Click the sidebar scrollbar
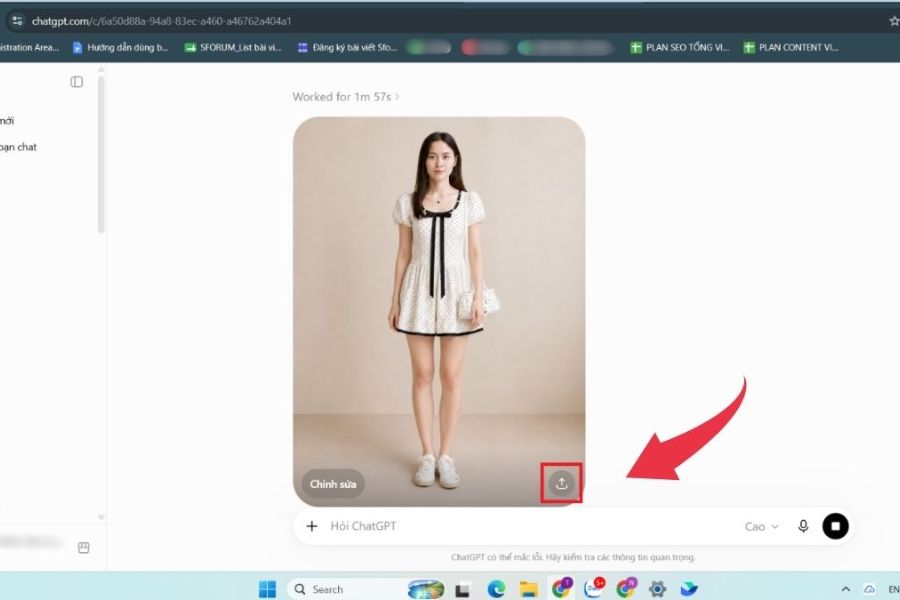900x600 pixels. [x=101, y=155]
